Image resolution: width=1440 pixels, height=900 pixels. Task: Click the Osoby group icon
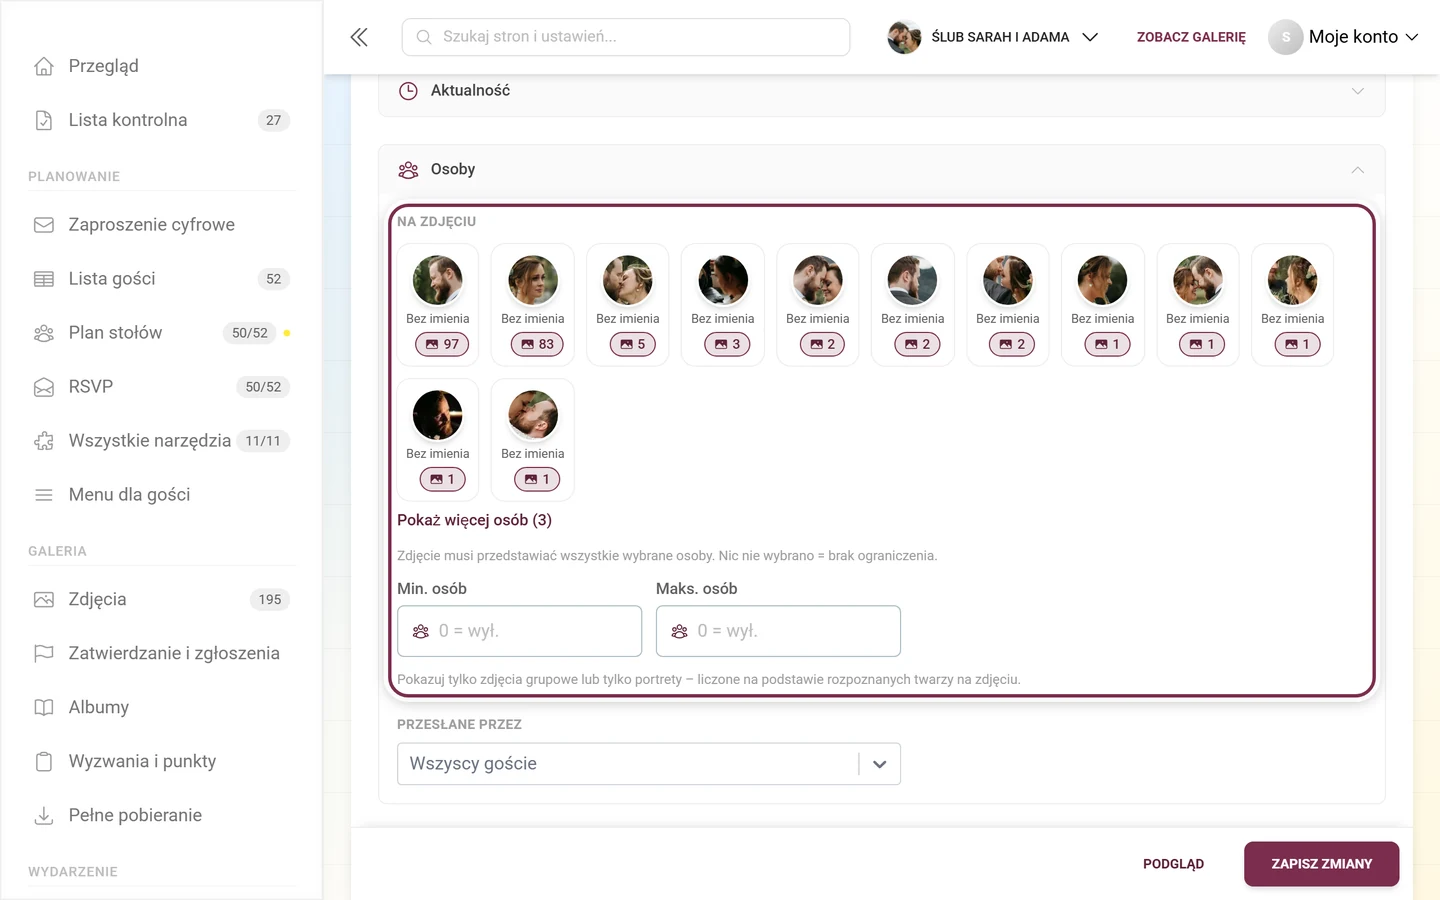pos(408,170)
